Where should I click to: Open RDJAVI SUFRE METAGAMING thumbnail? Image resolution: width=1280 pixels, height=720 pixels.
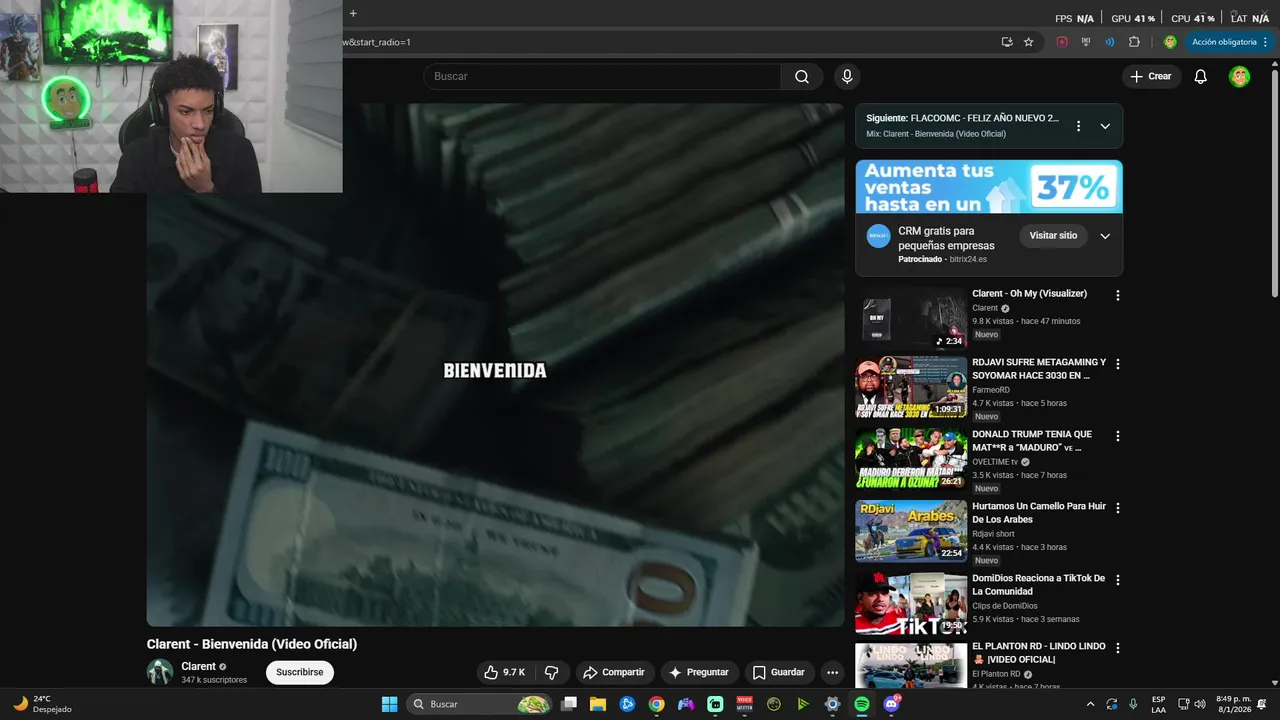pyautogui.click(x=911, y=387)
